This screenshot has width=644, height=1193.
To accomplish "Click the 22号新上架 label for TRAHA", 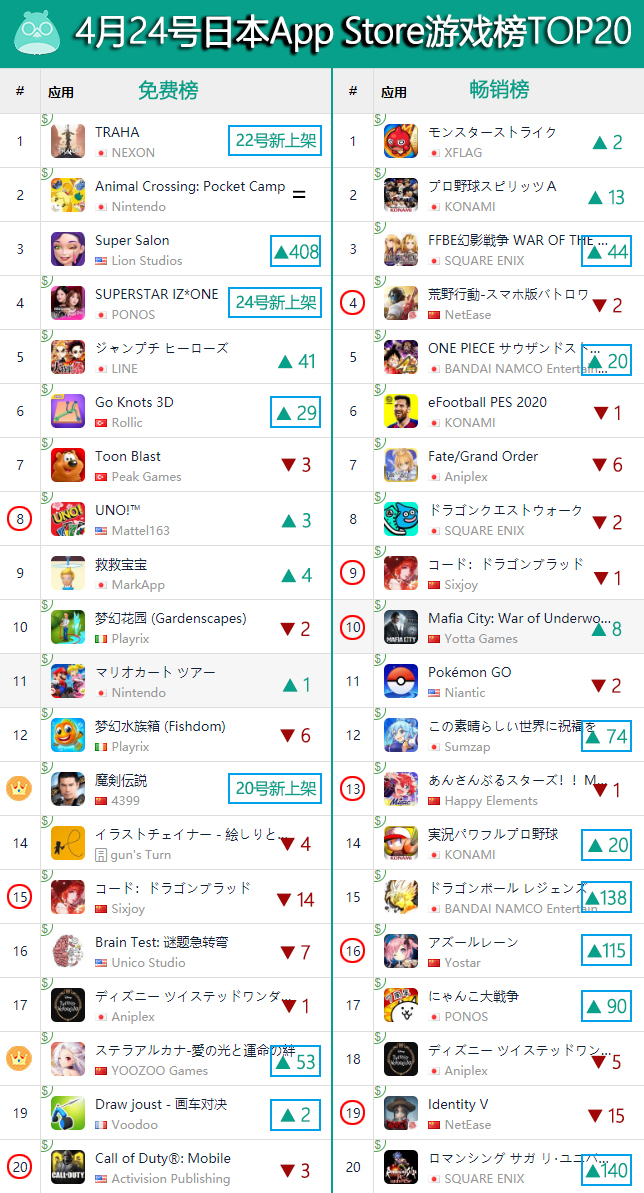I will [x=275, y=141].
